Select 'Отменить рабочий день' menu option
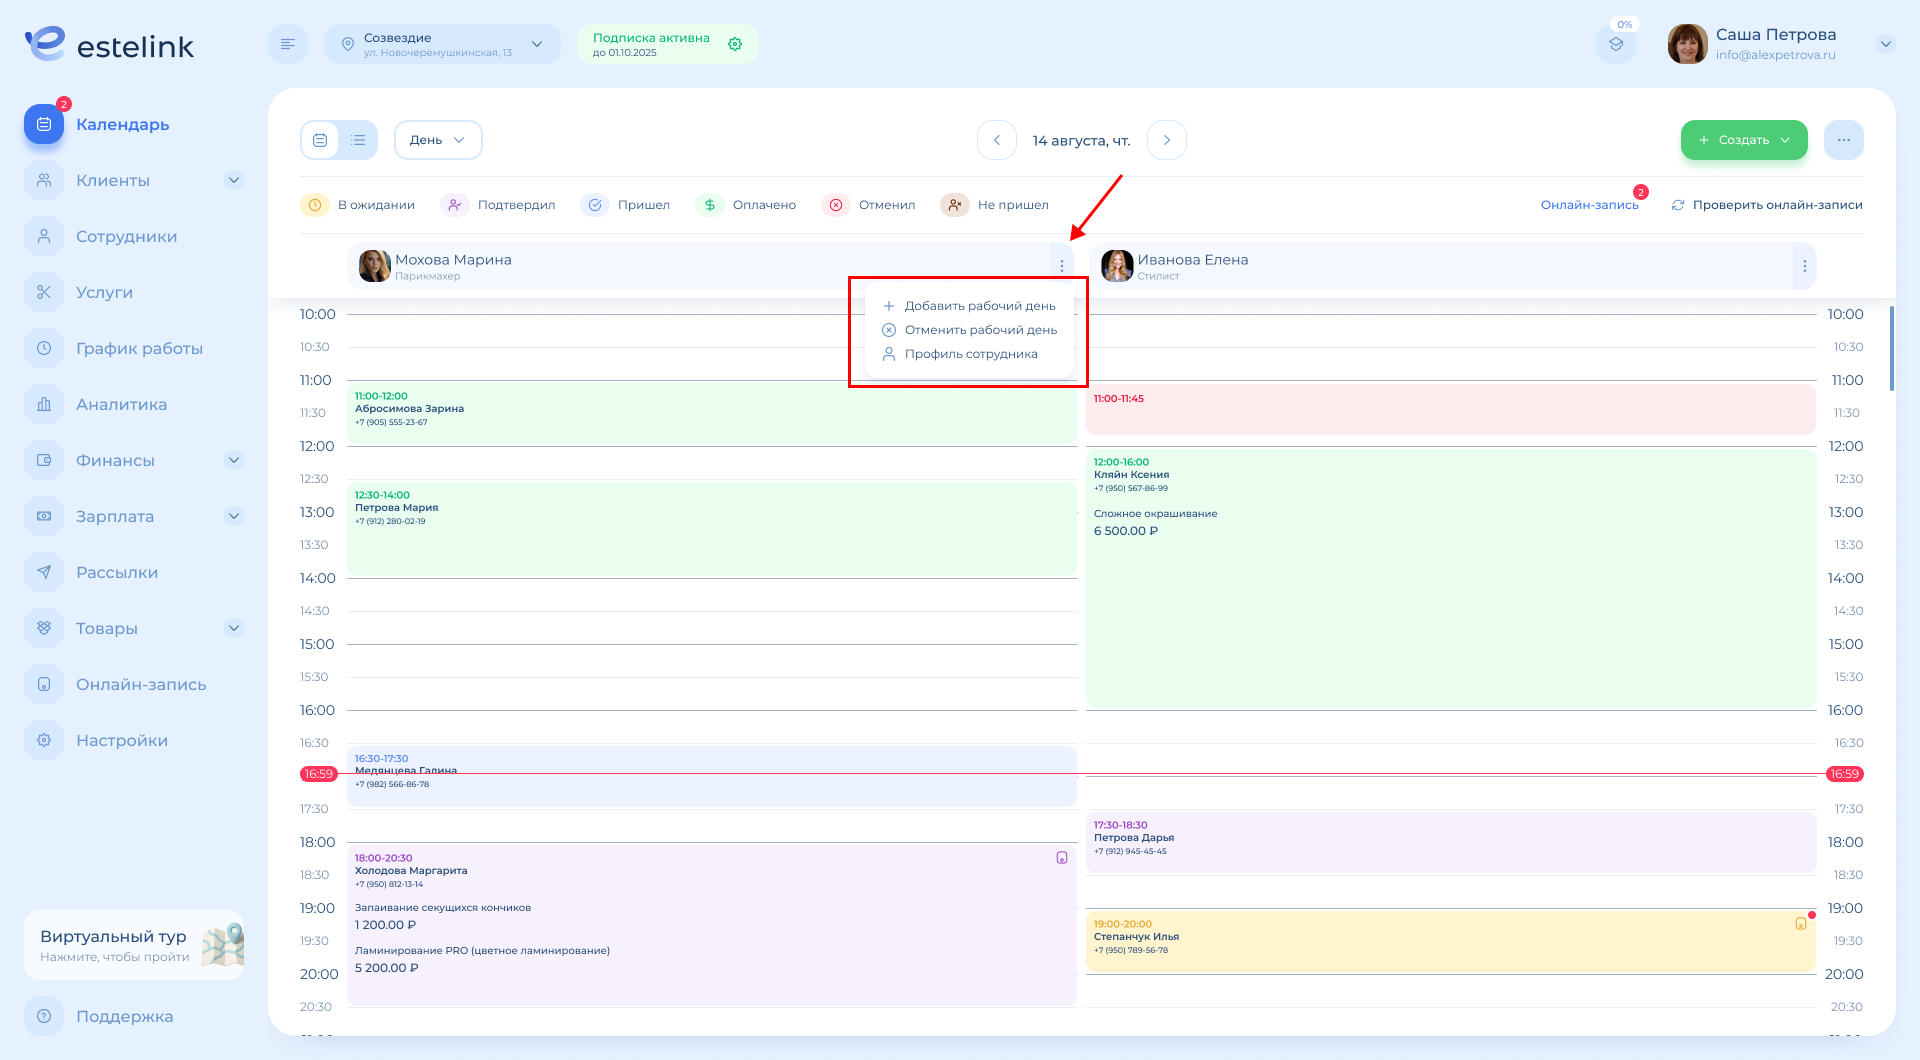 (x=980, y=330)
